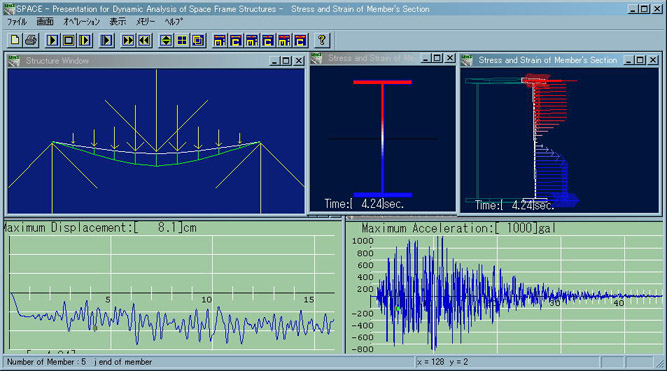The height and width of the screenshot is (371, 667).
Task: Open the ファイル menu
Action: click(17, 21)
